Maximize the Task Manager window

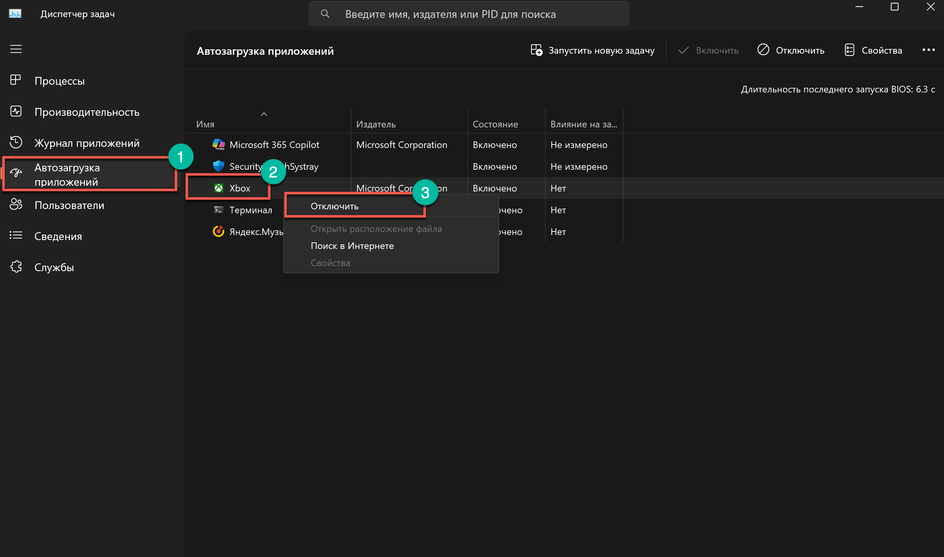[x=895, y=7]
